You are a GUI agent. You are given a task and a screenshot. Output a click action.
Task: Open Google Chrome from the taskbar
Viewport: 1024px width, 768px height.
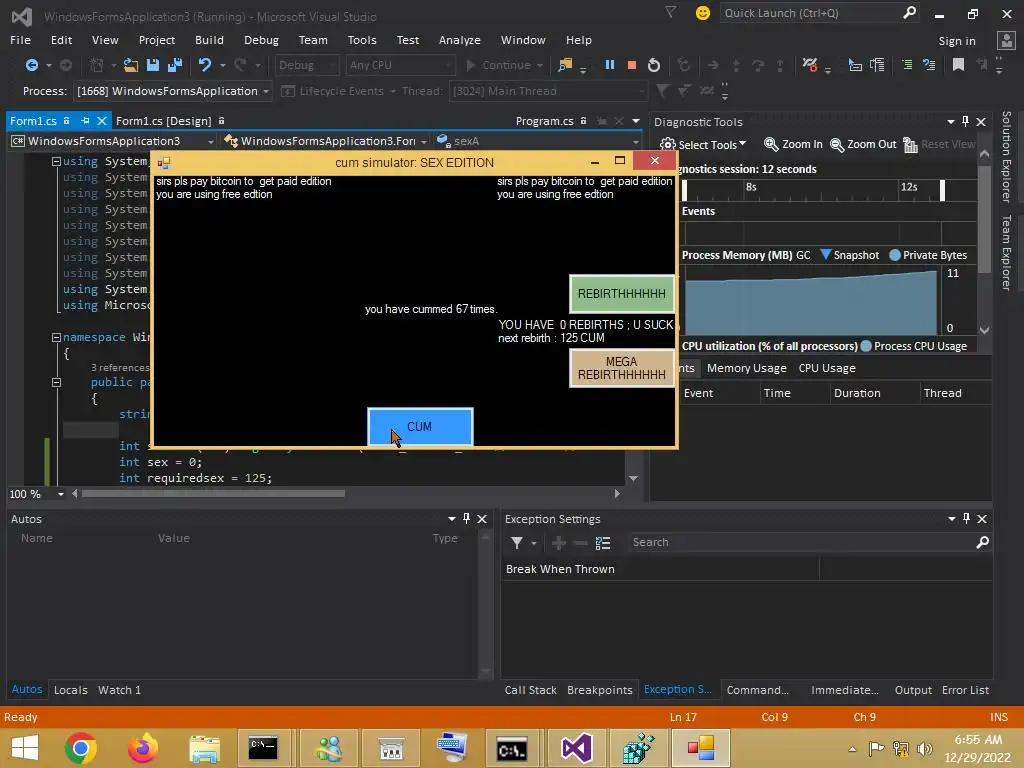coord(81,748)
